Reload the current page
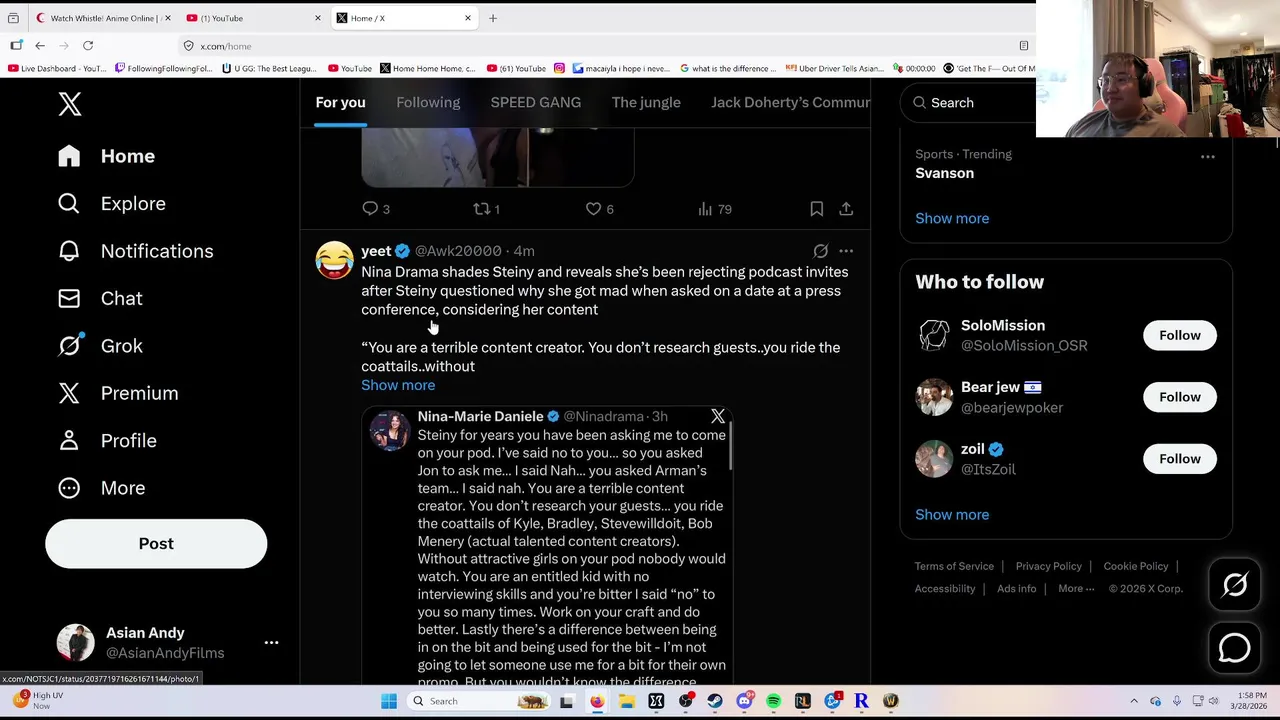1280x720 pixels. [x=88, y=46]
